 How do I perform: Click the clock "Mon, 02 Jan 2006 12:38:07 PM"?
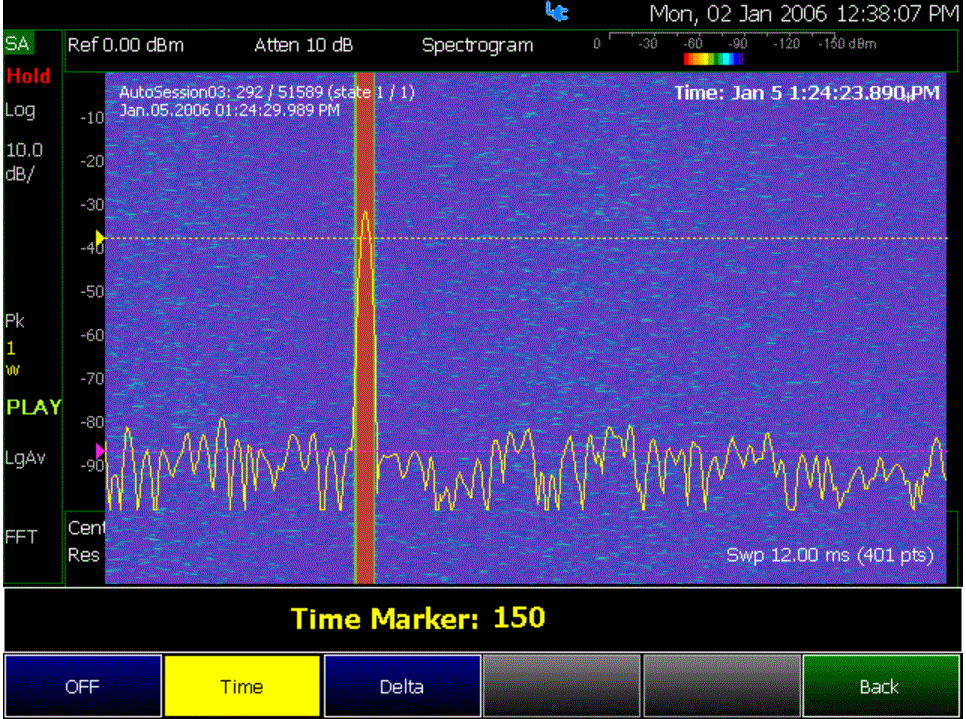click(804, 14)
